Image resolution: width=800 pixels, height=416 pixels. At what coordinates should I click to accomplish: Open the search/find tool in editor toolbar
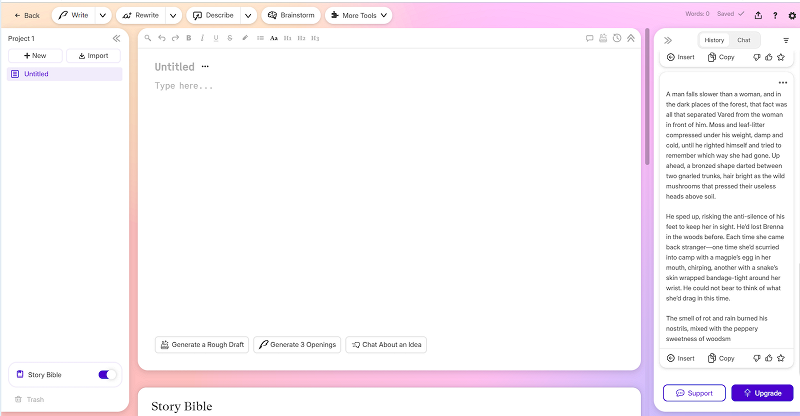pyautogui.click(x=148, y=38)
